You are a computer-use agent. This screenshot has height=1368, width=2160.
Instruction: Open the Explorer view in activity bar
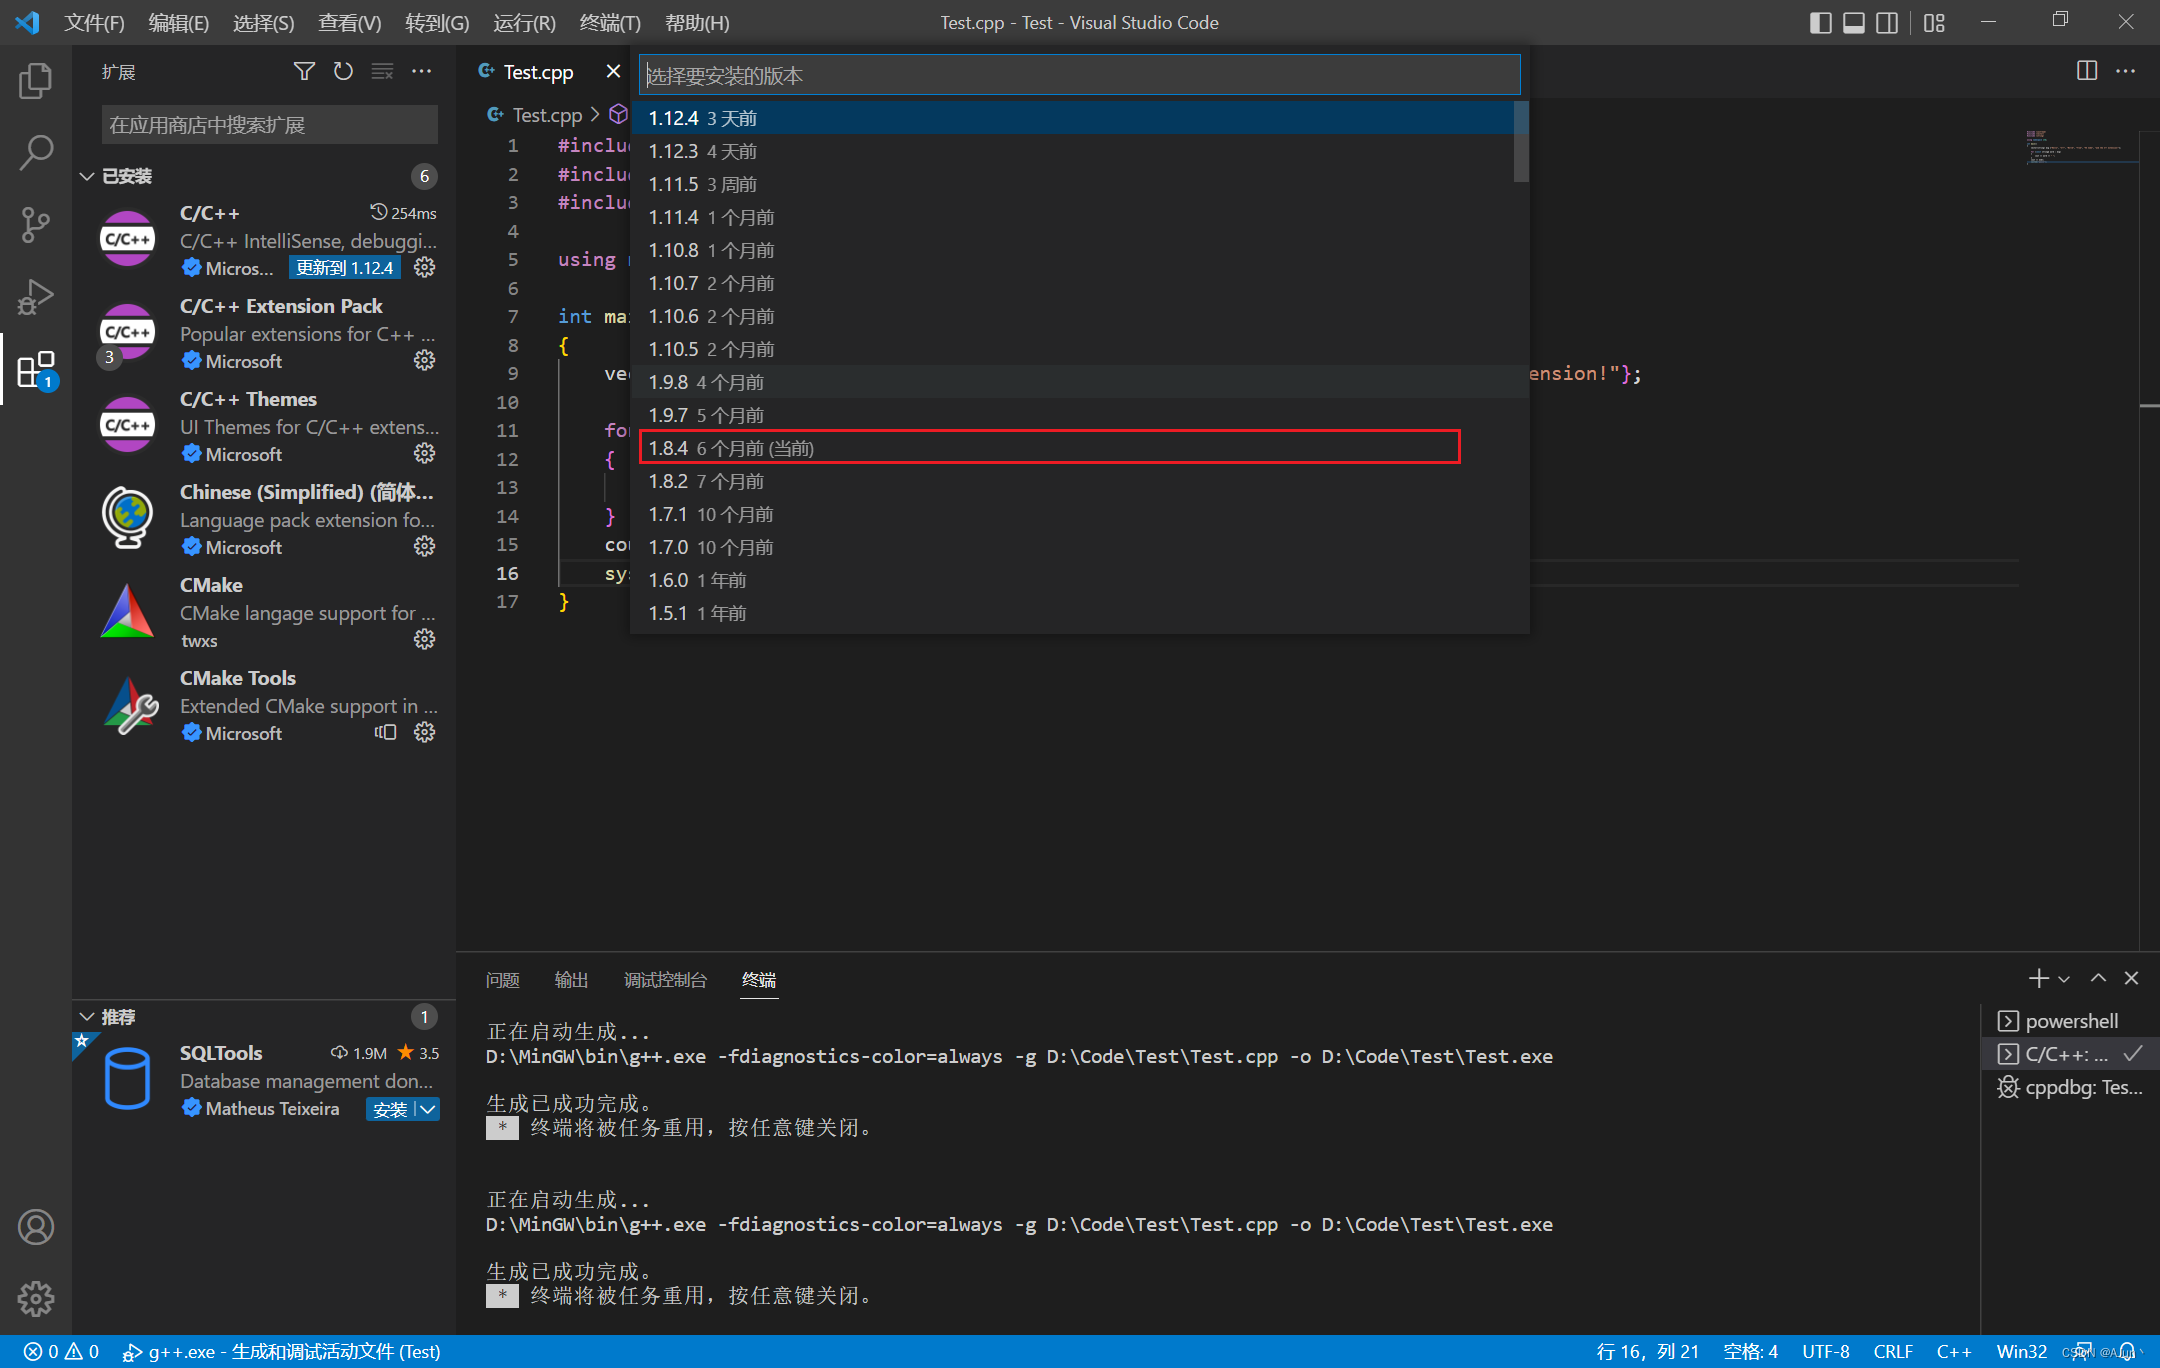coord(36,81)
